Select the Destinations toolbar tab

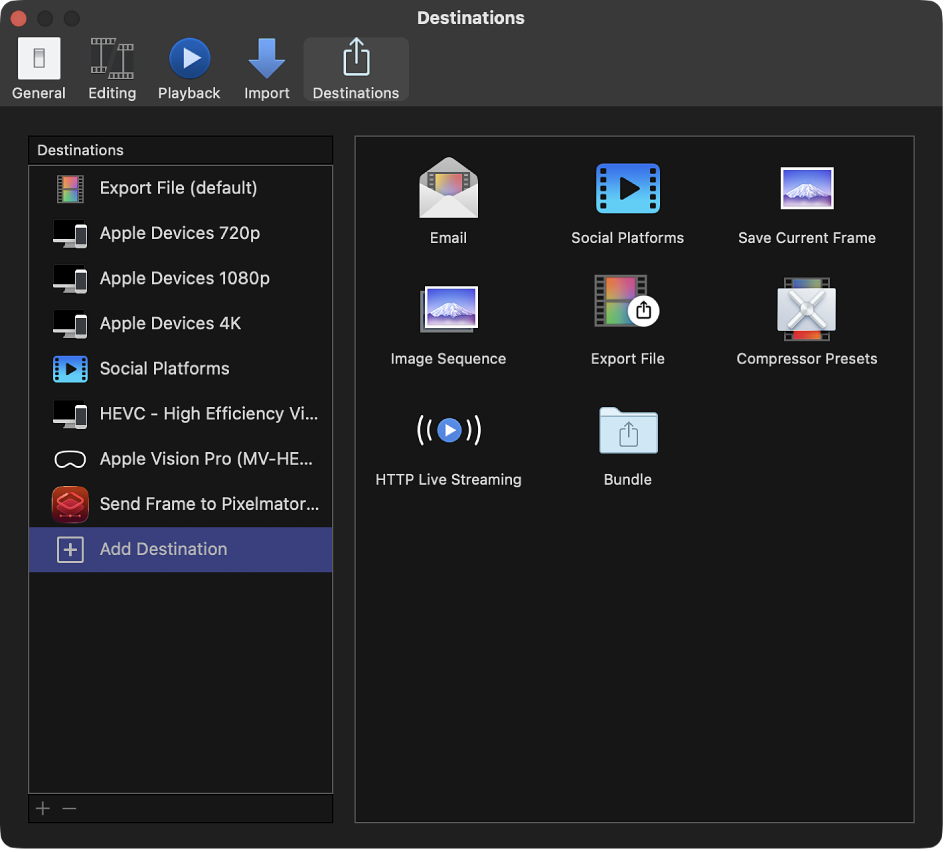pos(356,69)
